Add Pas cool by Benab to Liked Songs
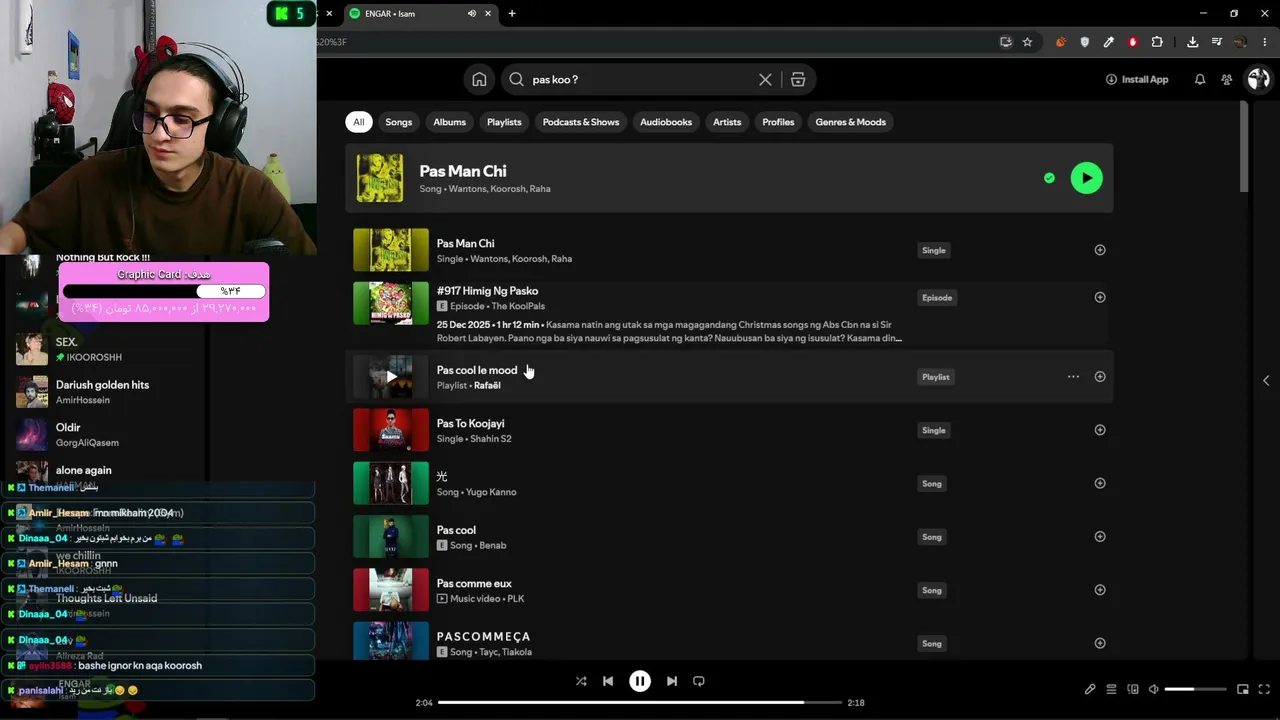Image resolution: width=1280 pixels, height=720 pixels. (1100, 537)
